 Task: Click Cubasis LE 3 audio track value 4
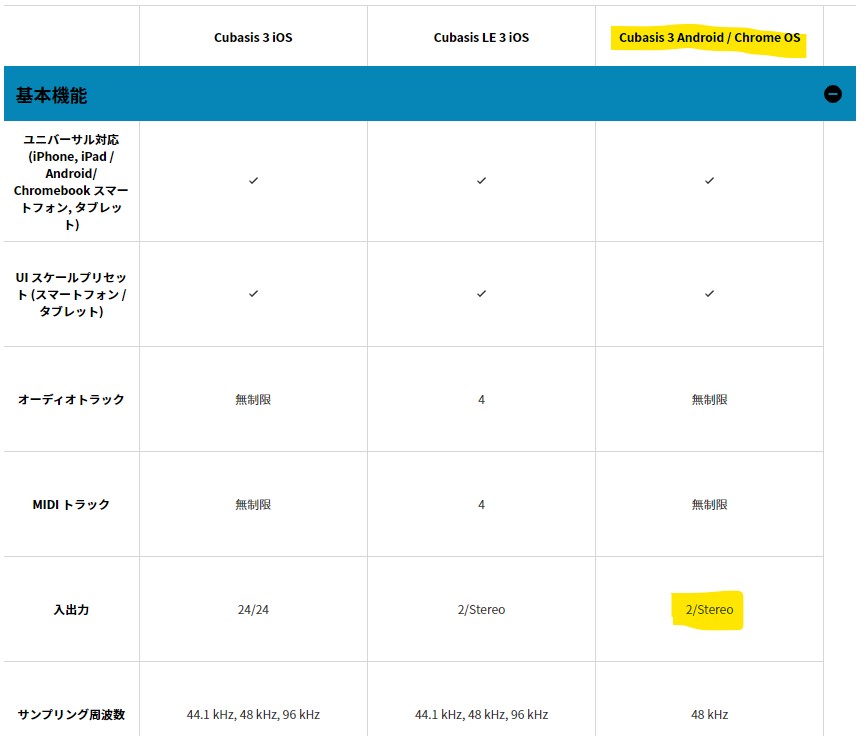[482, 399]
